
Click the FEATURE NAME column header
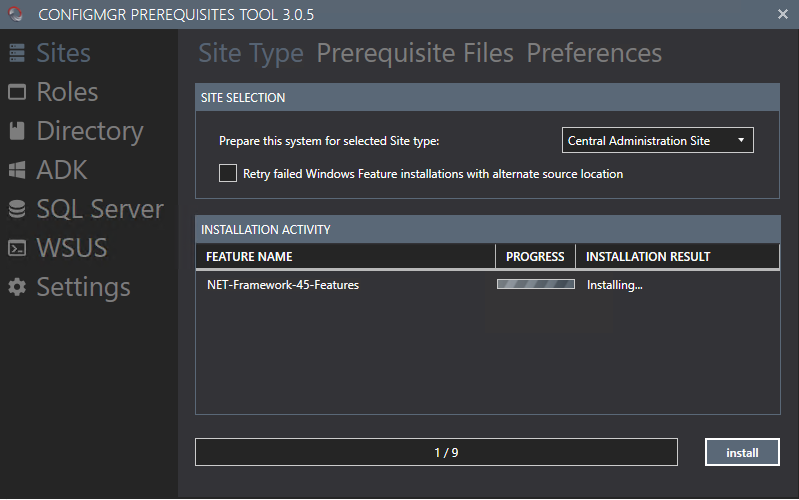[345, 256]
